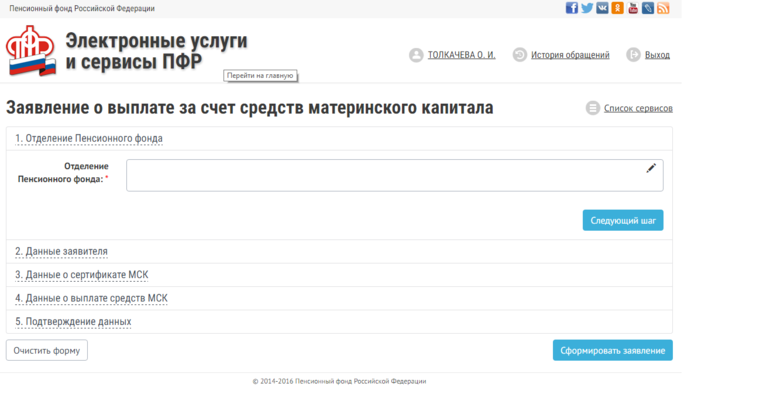Screen dimensions: 770x411
Task: Open the YouTube channel icon
Action: pos(632,8)
